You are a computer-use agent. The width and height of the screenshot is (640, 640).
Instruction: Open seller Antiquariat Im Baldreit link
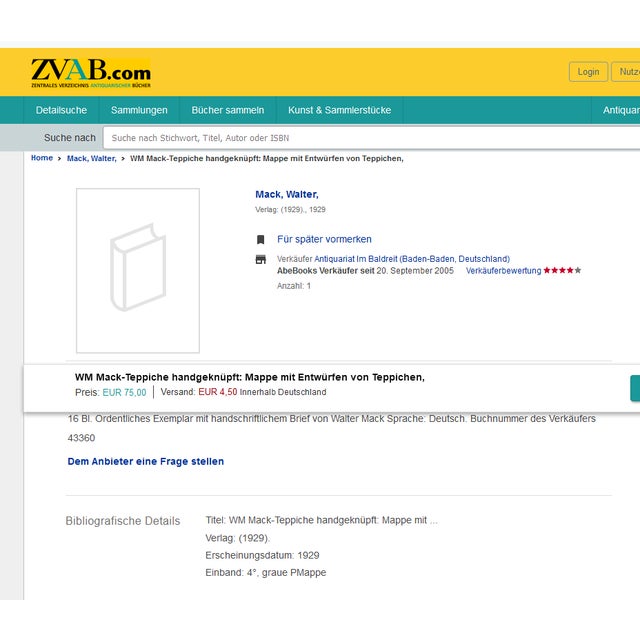tap(412, 259)
